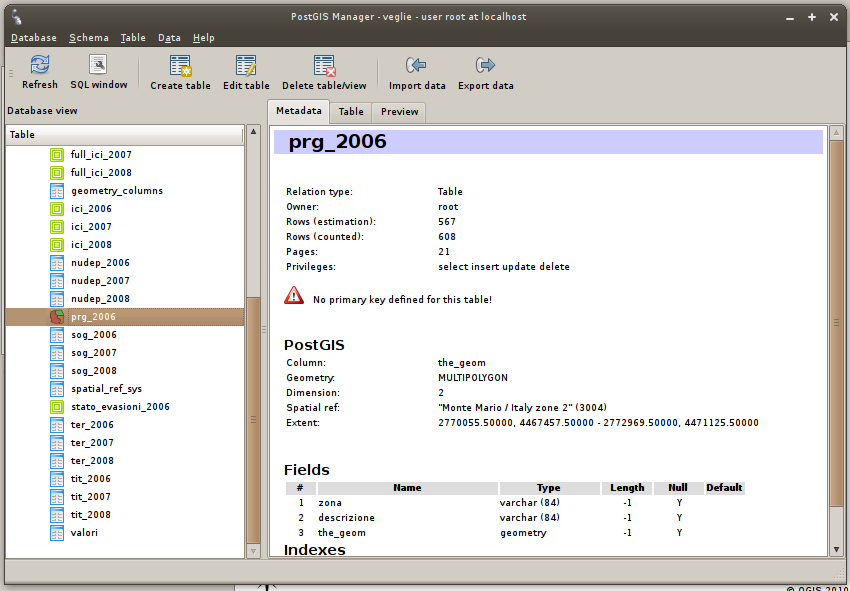This screenshot has width=850, height=591.
Task: Select the full_ici_2007 view icon
Action: pos(57,155)
